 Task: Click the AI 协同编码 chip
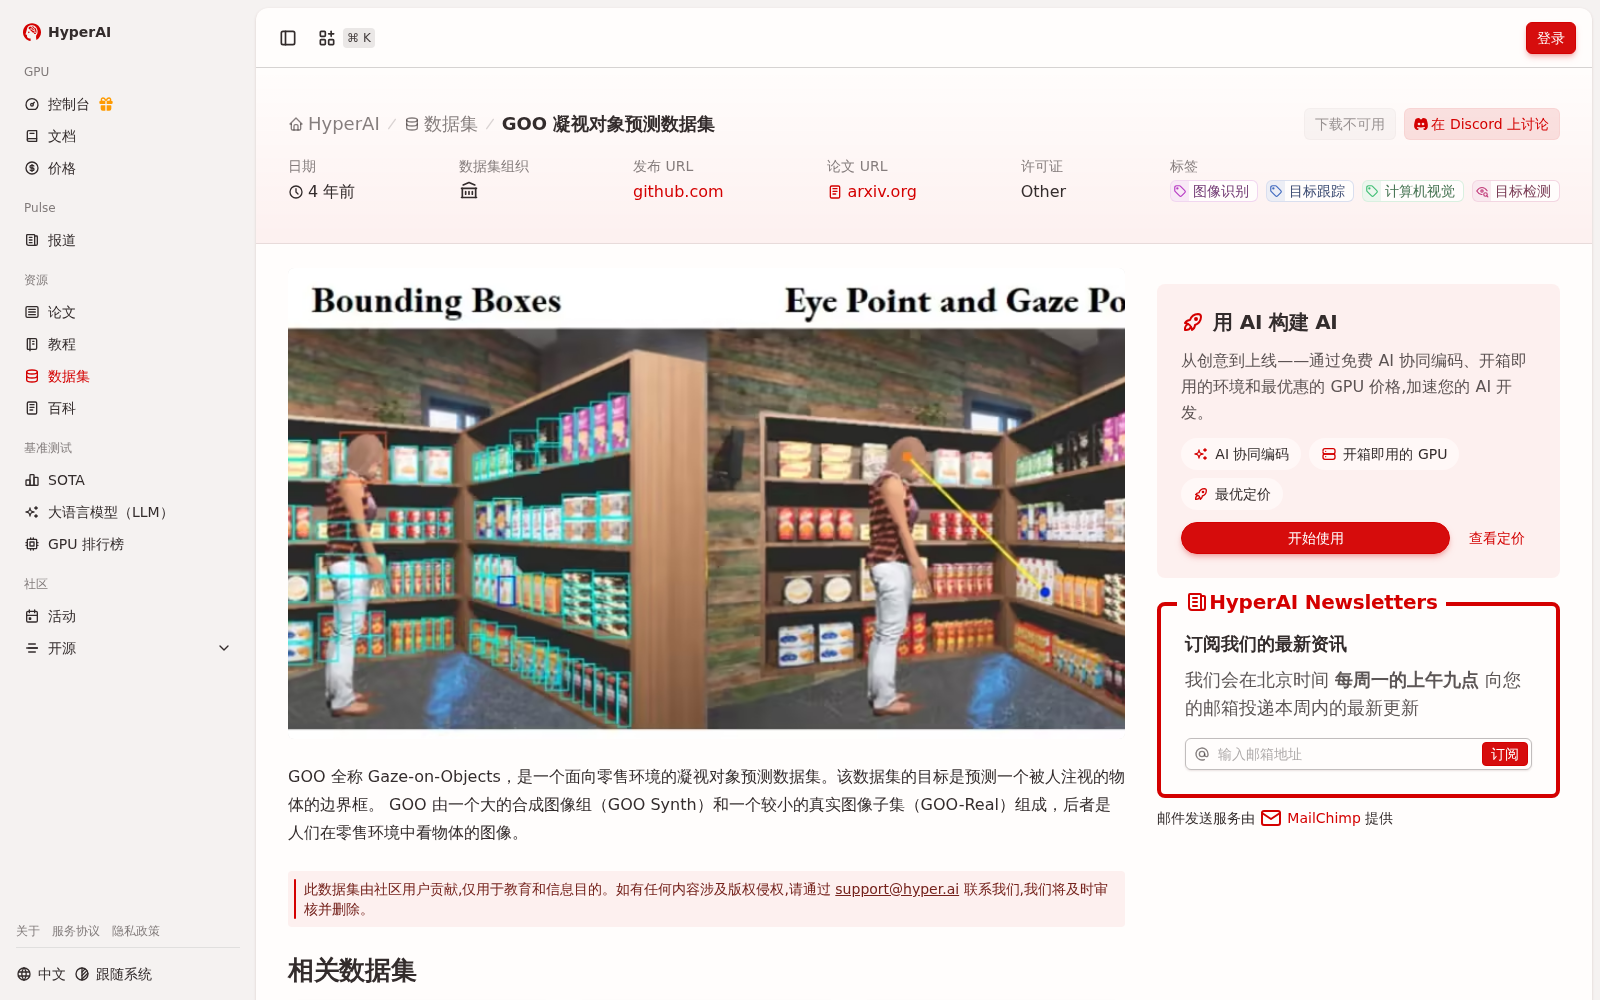click(1241, 454)
